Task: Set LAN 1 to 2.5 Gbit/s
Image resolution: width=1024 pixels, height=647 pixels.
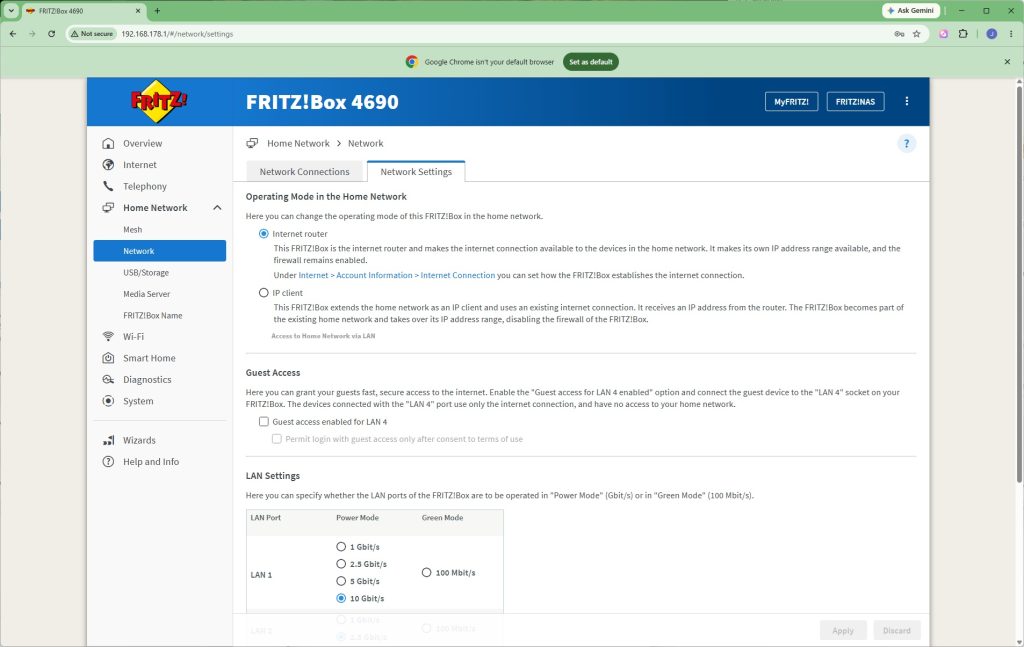Action: 341,563
